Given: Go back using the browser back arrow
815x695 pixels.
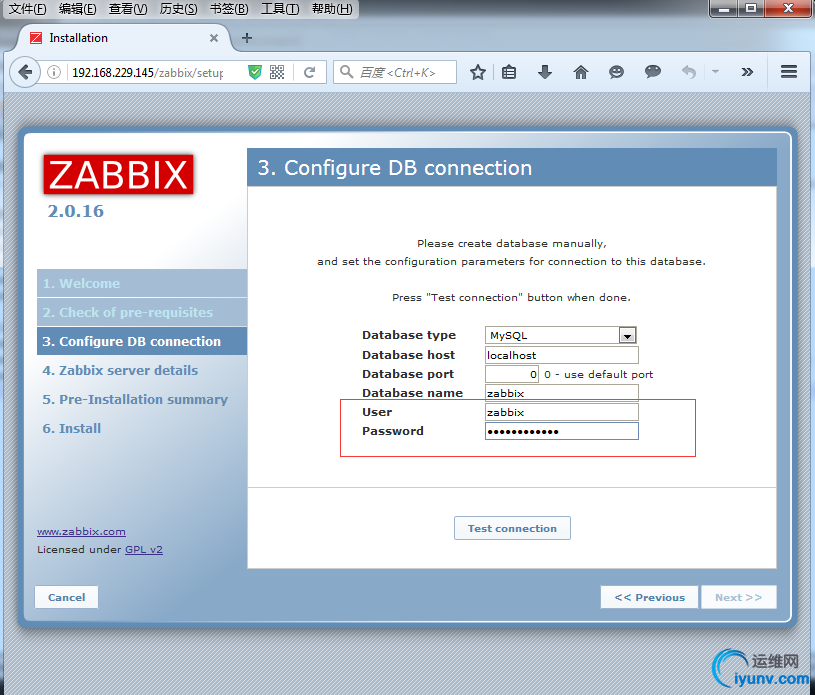Looking at the screenshot, I should pos(24,72).
